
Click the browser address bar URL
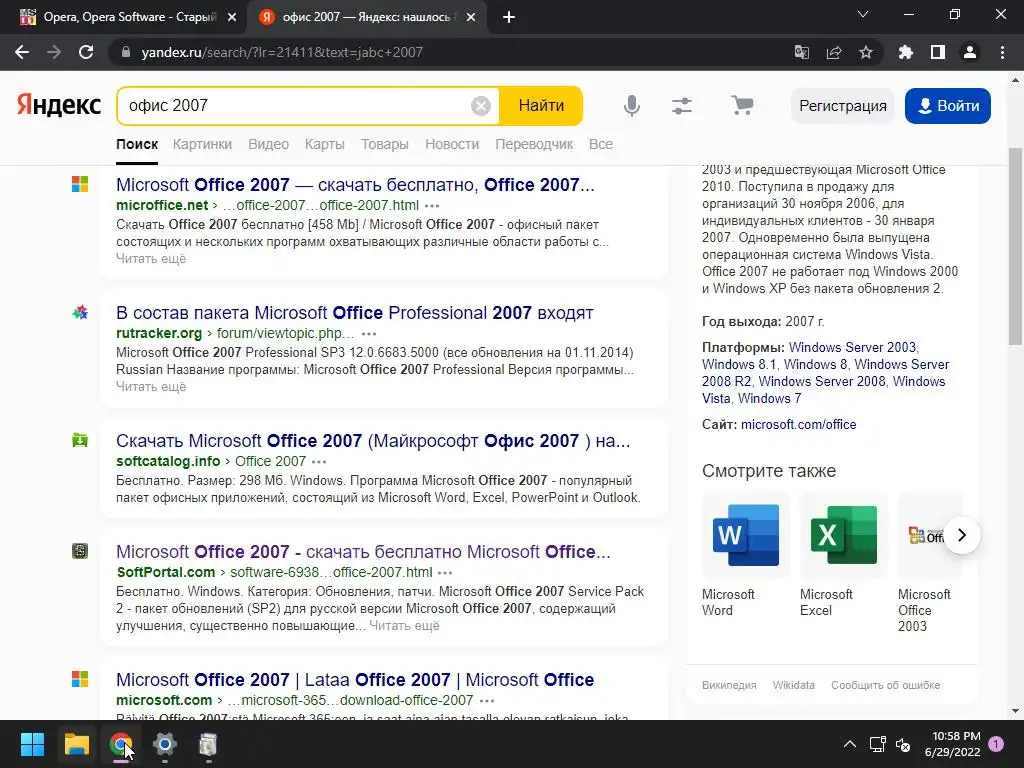281,52
